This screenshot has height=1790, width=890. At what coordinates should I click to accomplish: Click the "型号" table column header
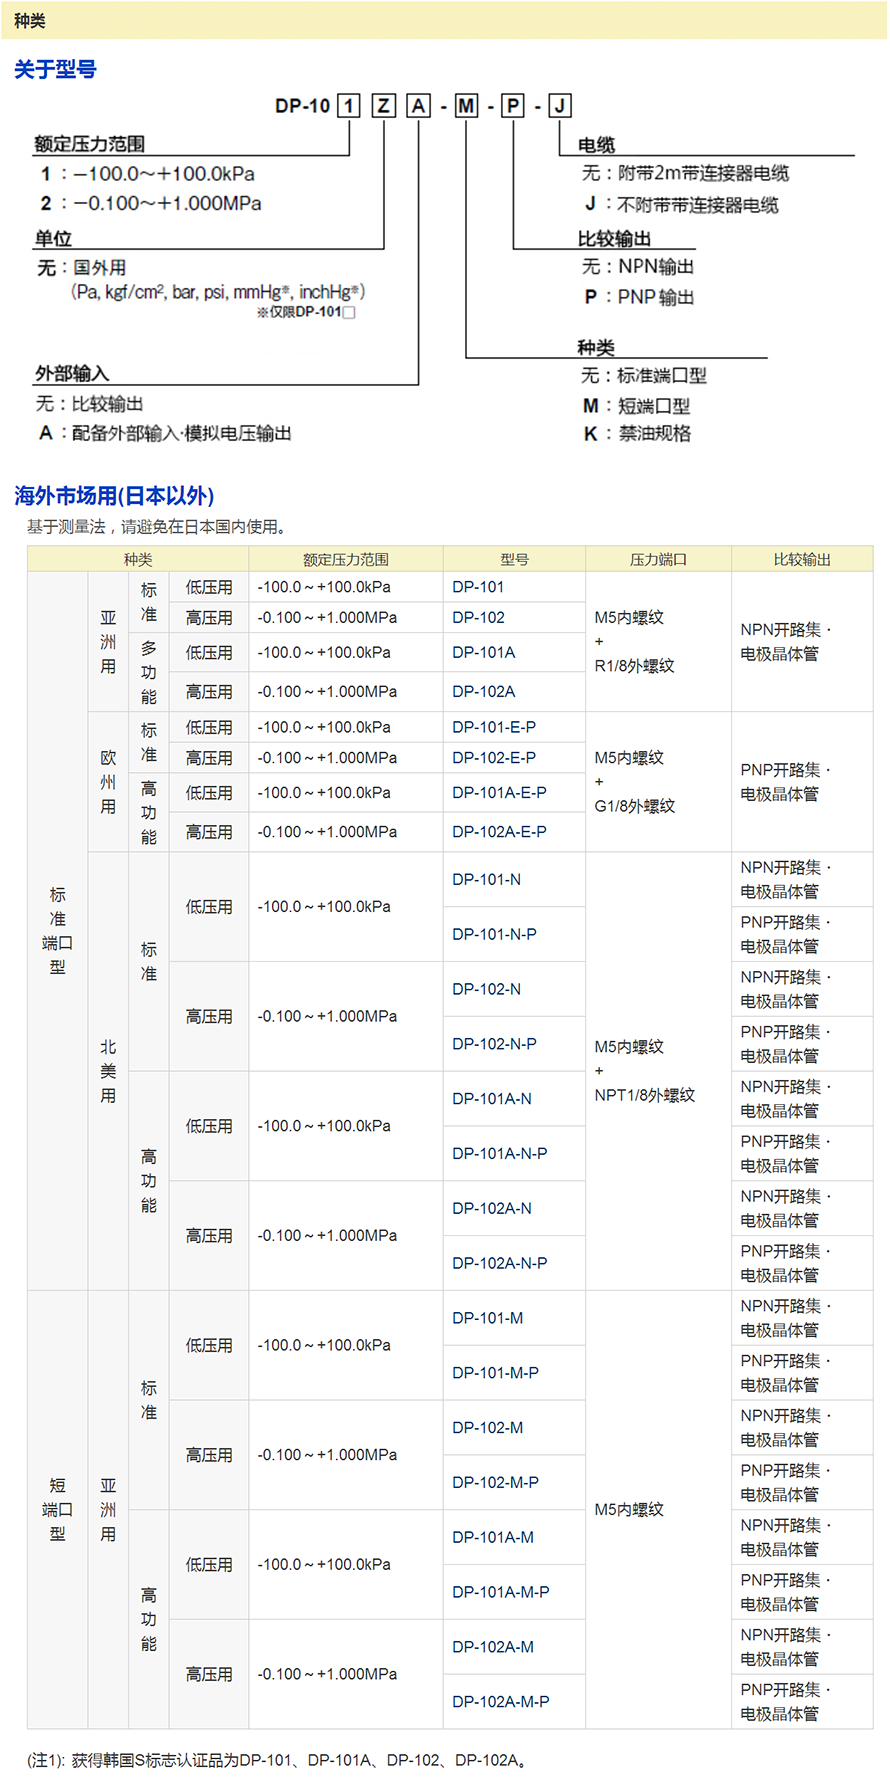[515, 560]
